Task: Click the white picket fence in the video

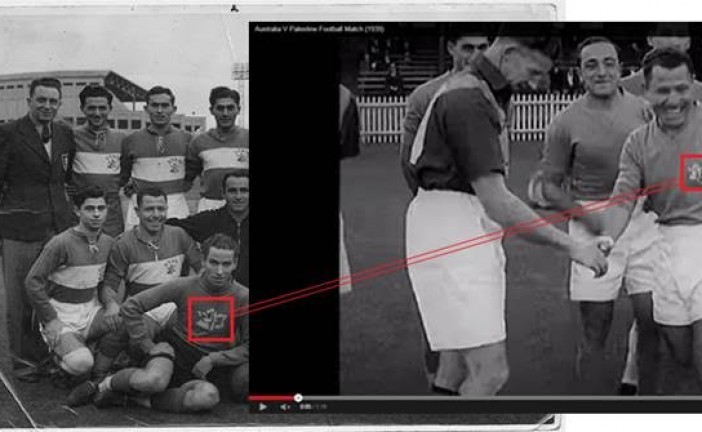Action: click(x=380, y=118)
